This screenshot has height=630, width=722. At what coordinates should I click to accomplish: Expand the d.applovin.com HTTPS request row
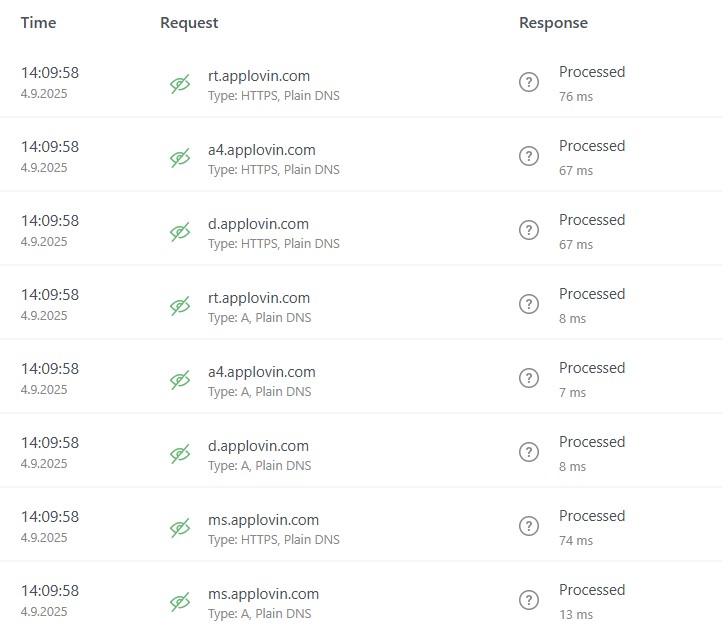pos(361,228)
